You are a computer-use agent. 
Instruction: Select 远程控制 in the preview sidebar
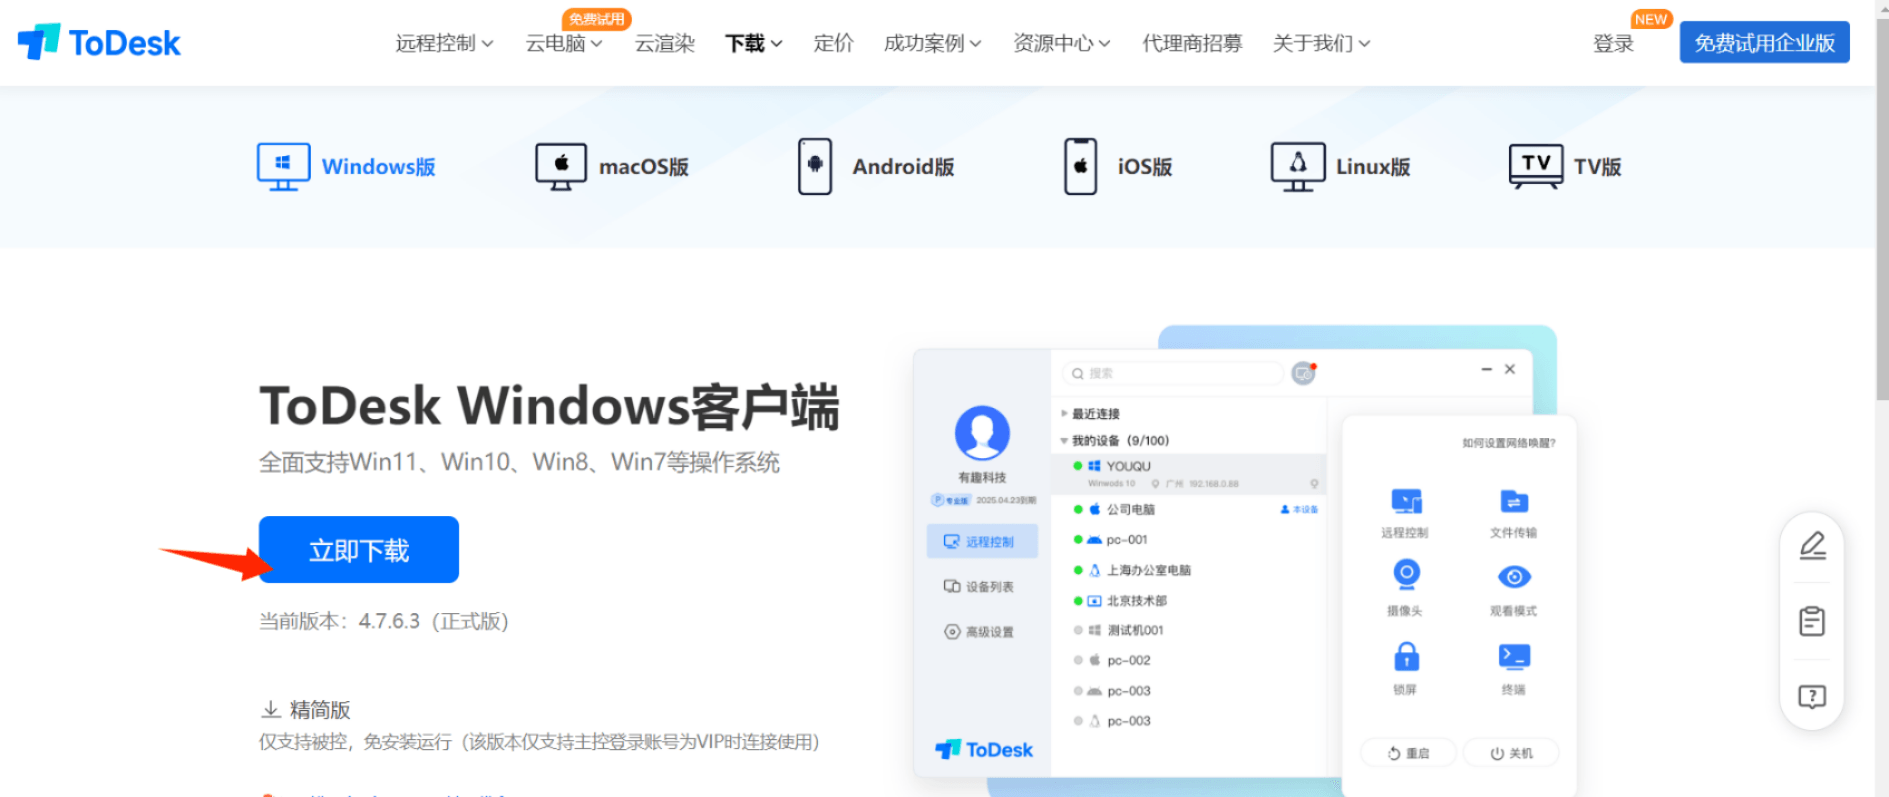pyautogui.click(x=982, y=541)
